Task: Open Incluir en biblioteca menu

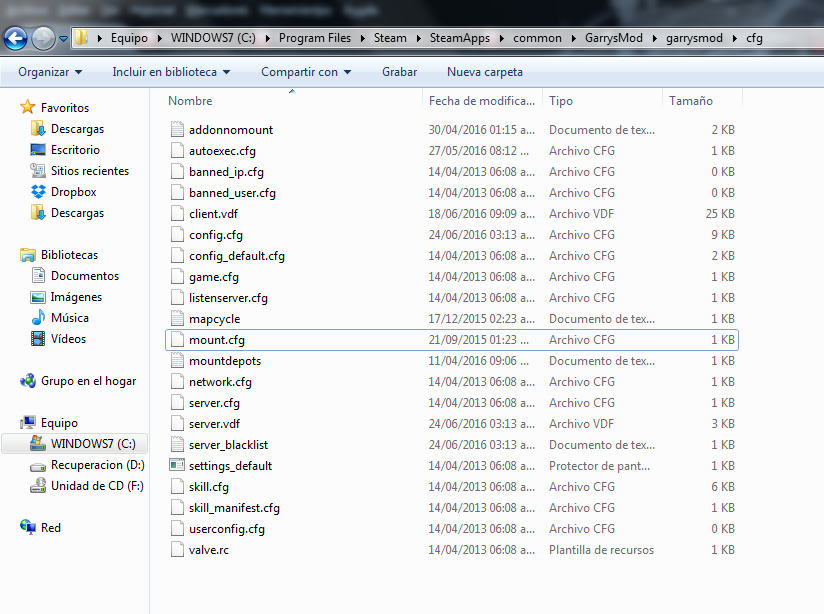Action: pos(171,72)
